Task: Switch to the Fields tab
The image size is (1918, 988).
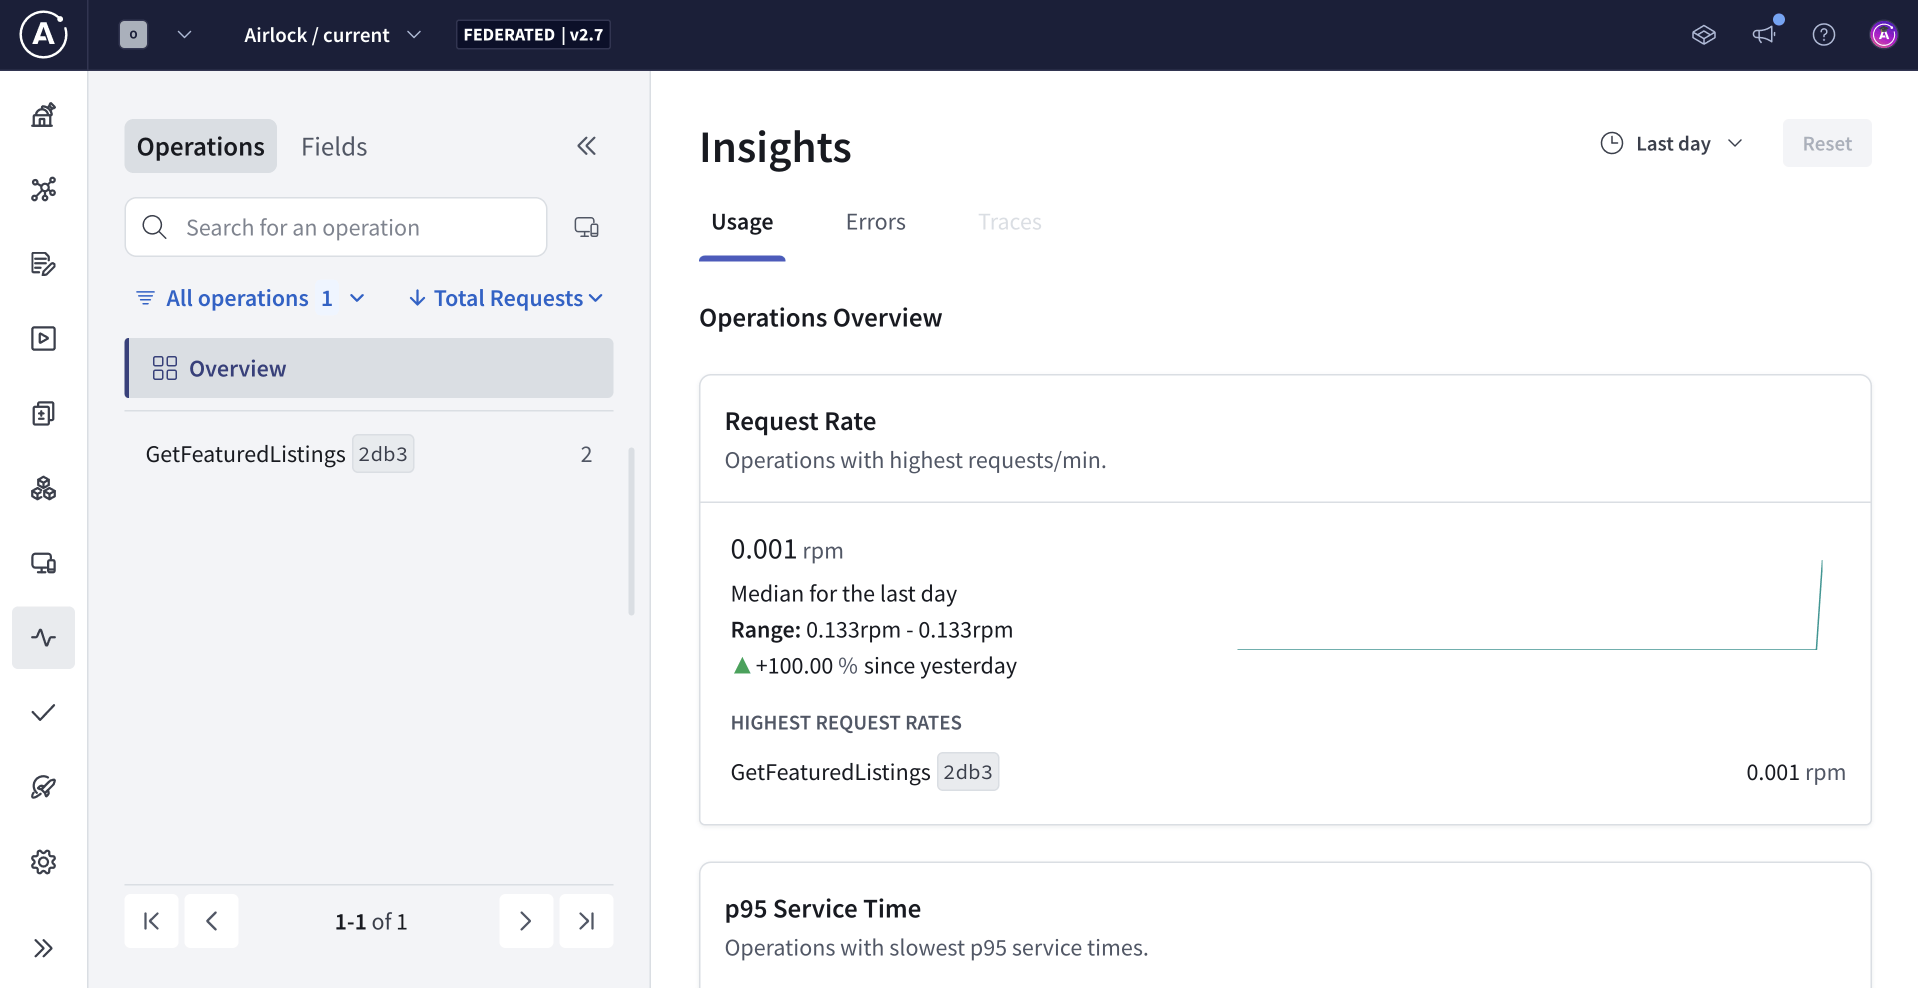Action: [x=334, y=146]
